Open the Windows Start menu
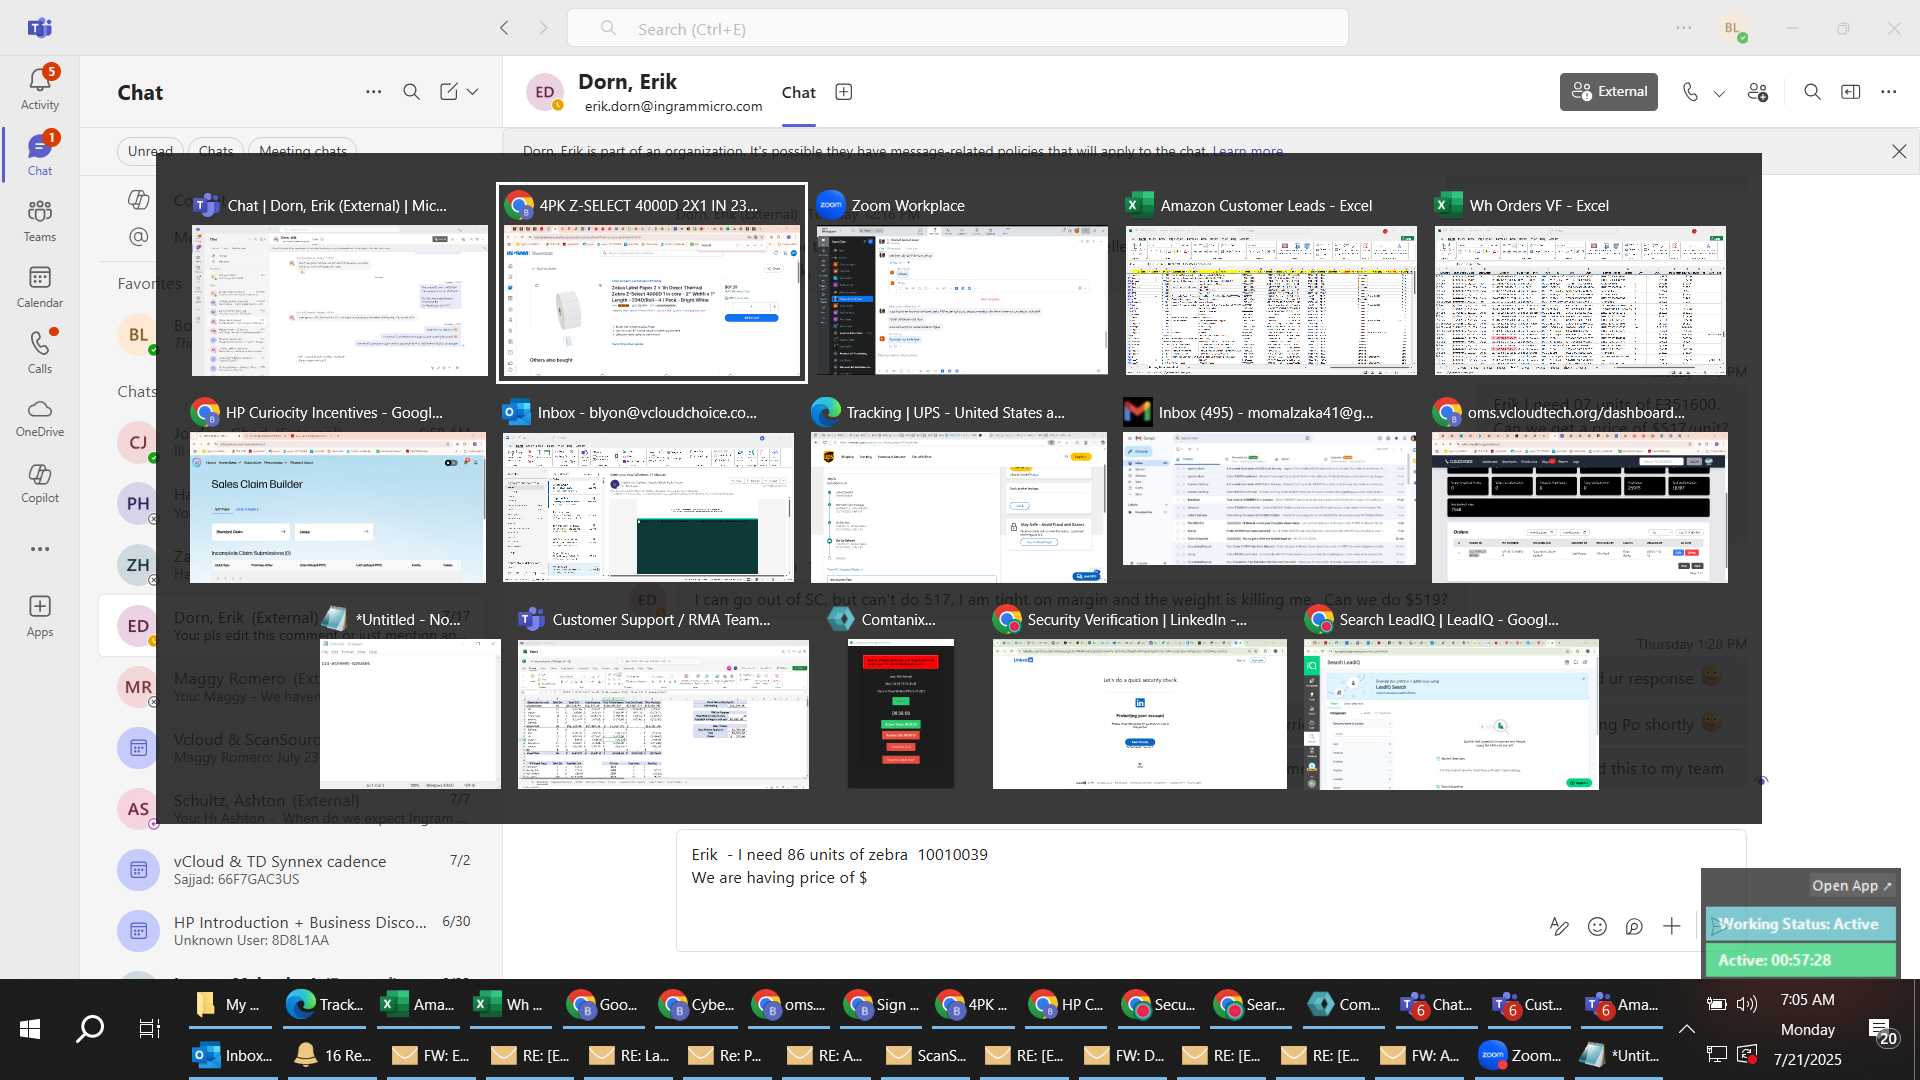 coord(30,1028)
